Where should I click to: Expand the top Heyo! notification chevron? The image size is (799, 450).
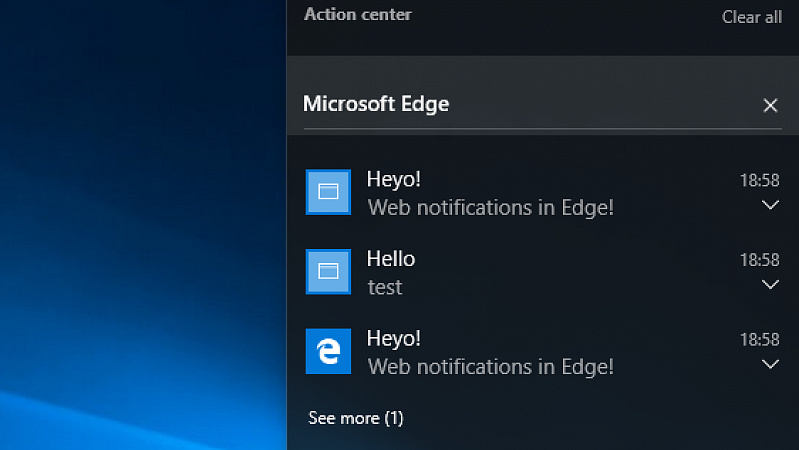point(770,205)
